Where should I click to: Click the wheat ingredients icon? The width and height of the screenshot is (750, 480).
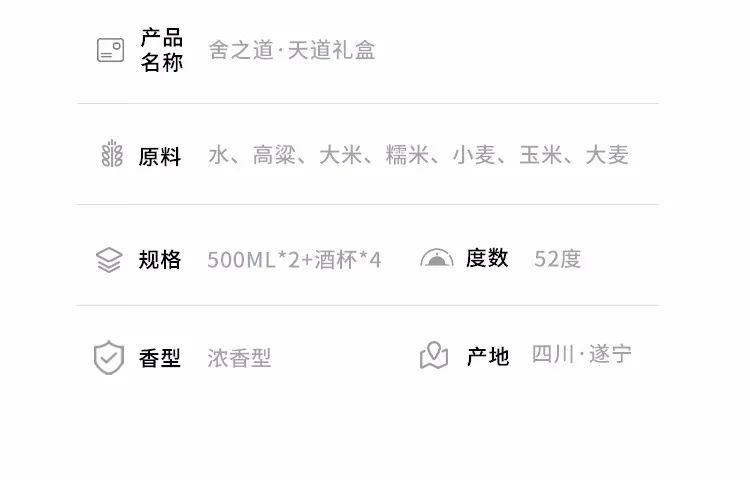pos(112,153)
